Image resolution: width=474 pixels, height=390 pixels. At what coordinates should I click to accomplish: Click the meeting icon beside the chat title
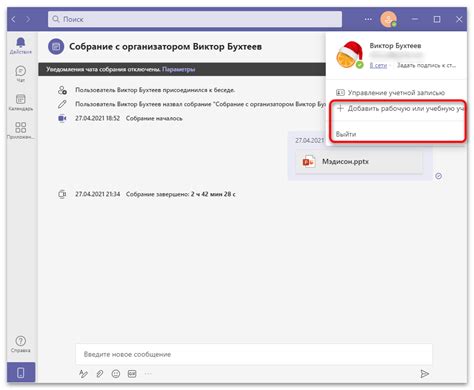pyautogui.click(x=56, y=47)
